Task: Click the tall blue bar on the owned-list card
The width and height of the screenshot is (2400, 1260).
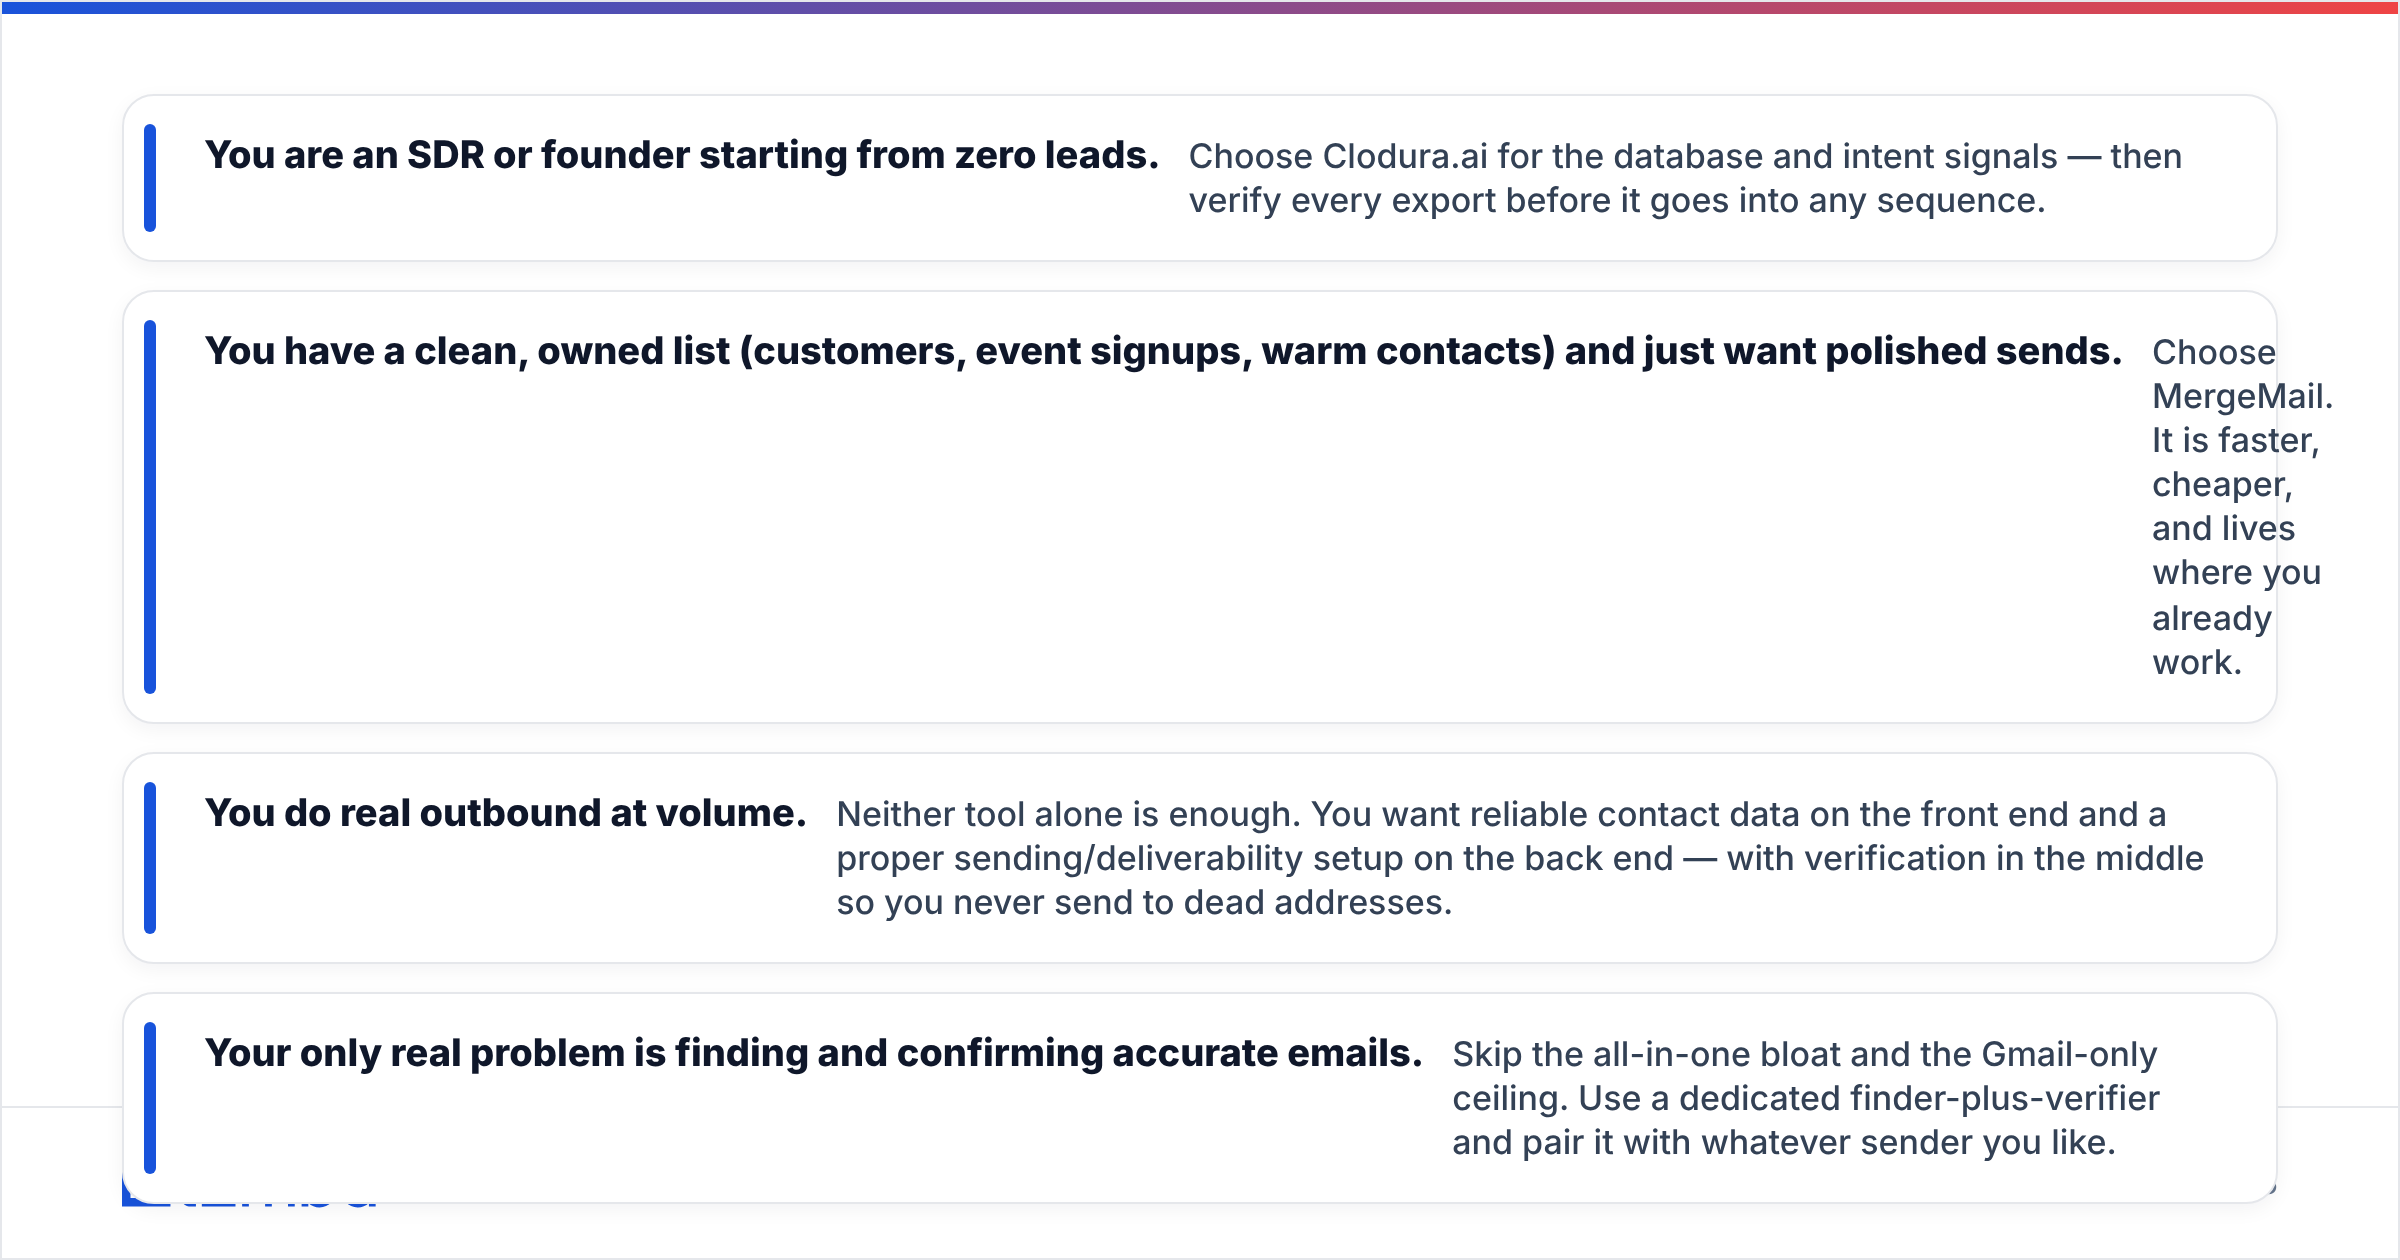Action: [x=150, y=507]
